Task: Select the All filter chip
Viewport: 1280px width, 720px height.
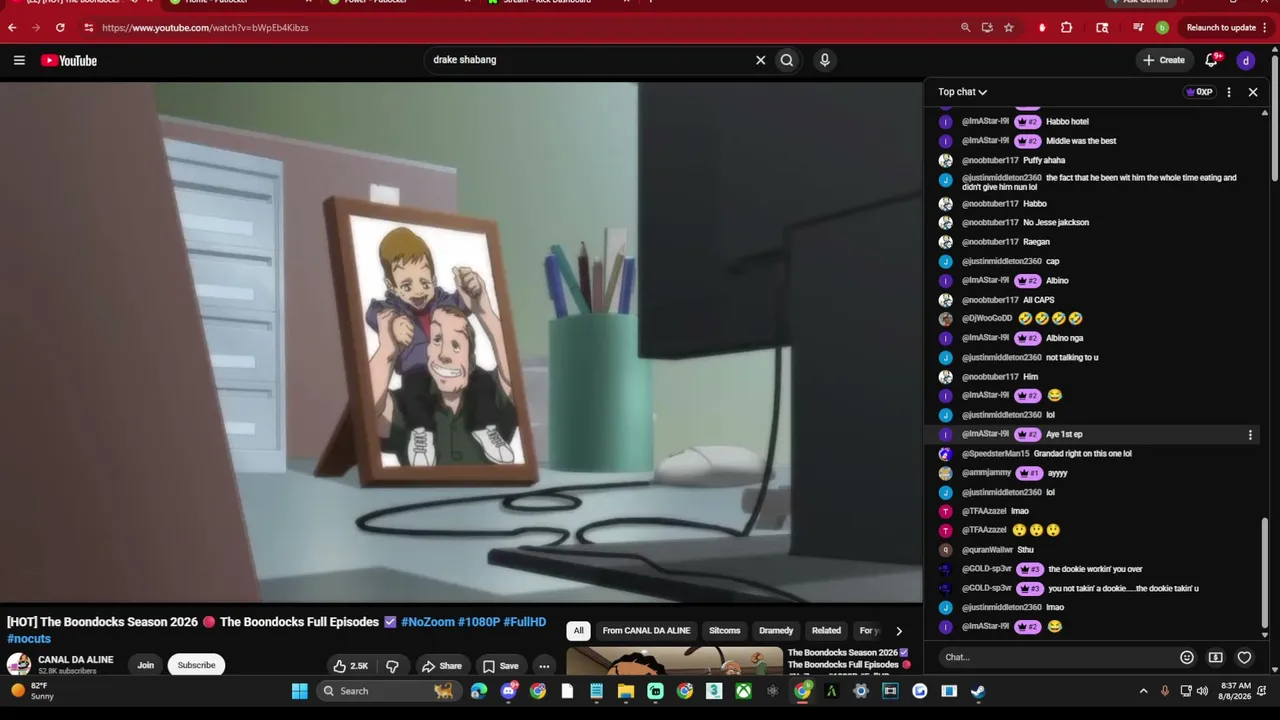Action: pos(578,631)
